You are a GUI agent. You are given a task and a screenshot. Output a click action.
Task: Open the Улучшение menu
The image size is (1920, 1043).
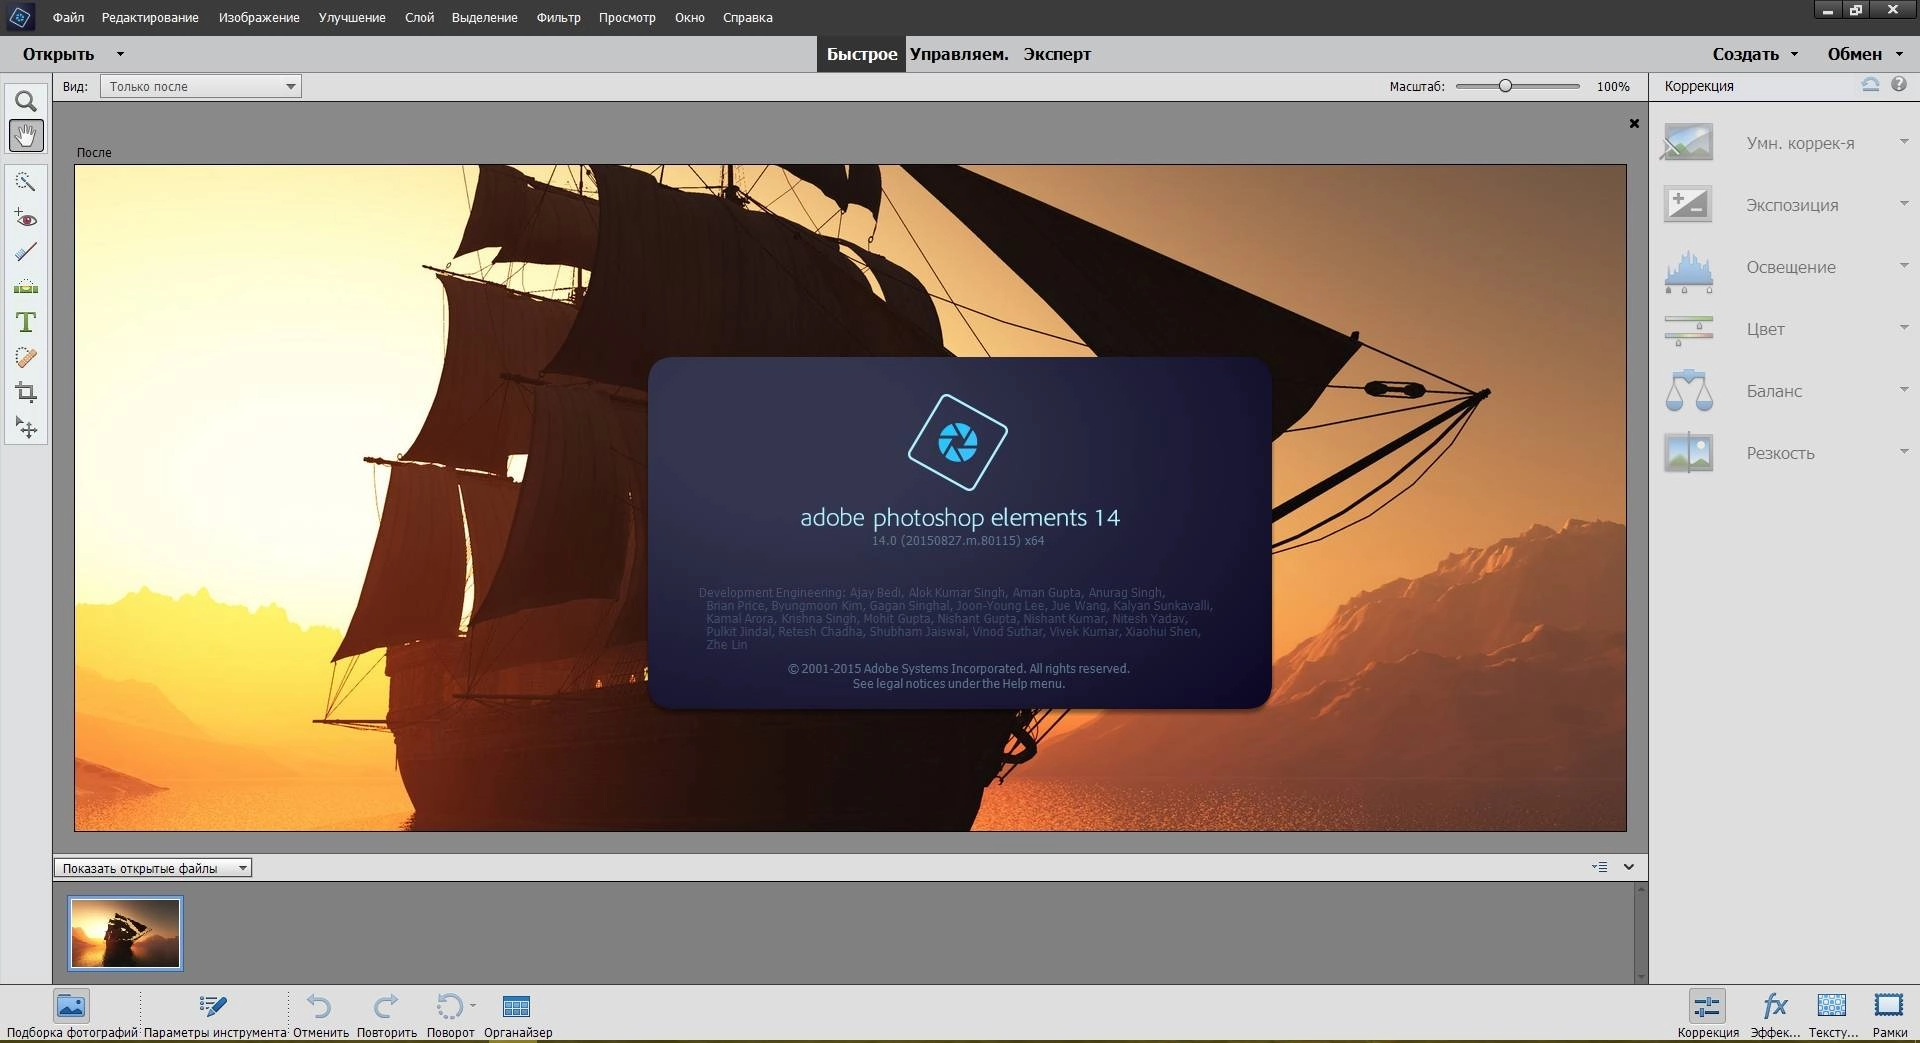pos(352,17)
